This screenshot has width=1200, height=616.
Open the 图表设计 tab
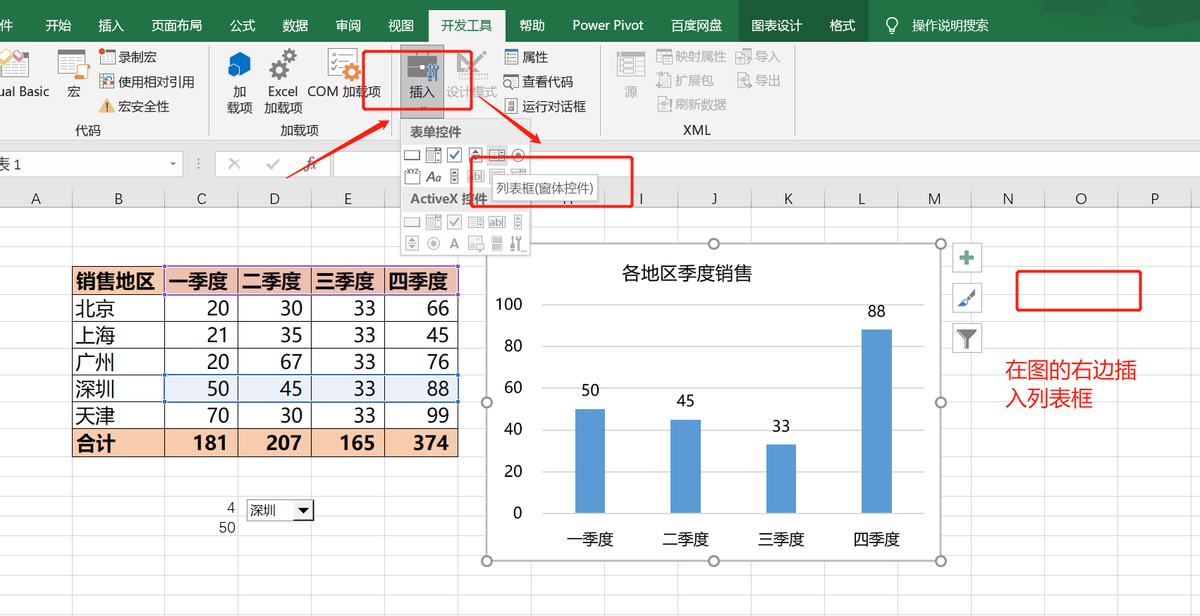[777, 25]
